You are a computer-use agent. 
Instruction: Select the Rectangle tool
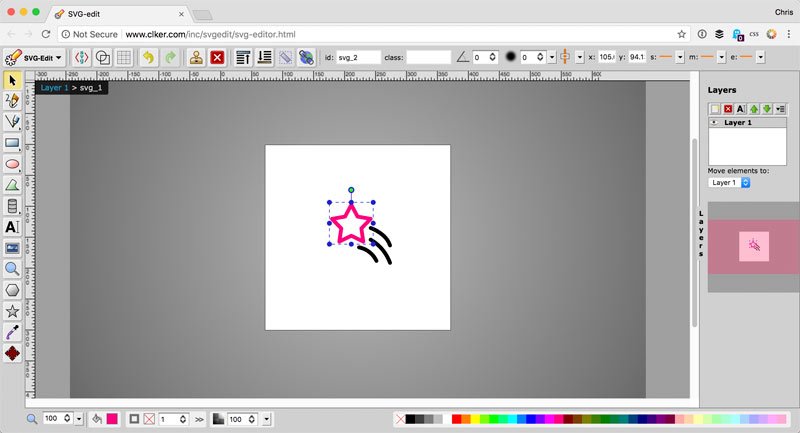click(12, 143)
